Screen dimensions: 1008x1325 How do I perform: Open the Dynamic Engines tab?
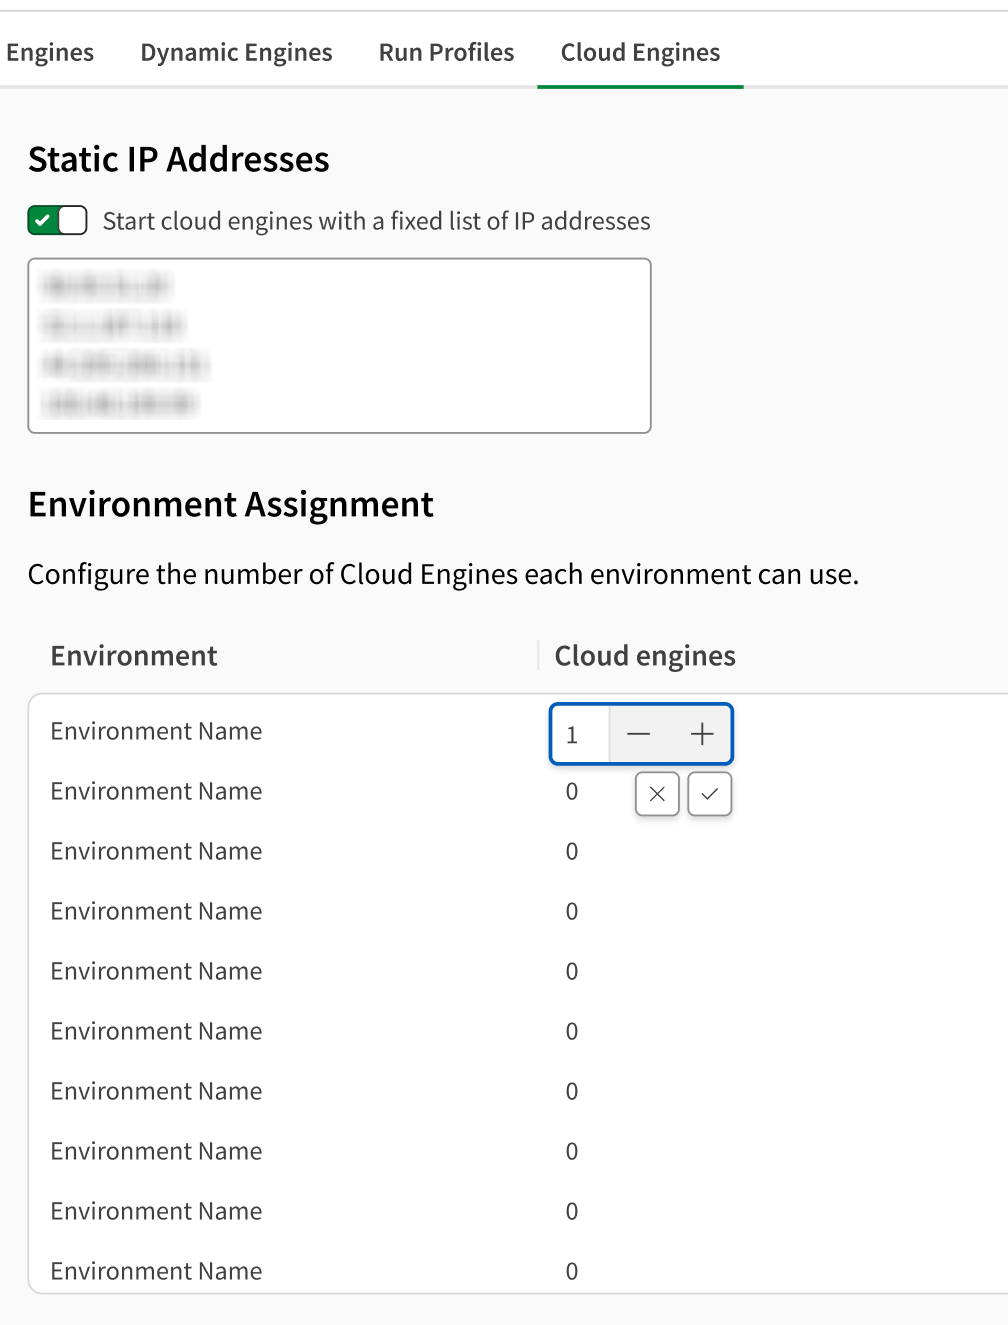pyautogui.click(x=236, y=52)
